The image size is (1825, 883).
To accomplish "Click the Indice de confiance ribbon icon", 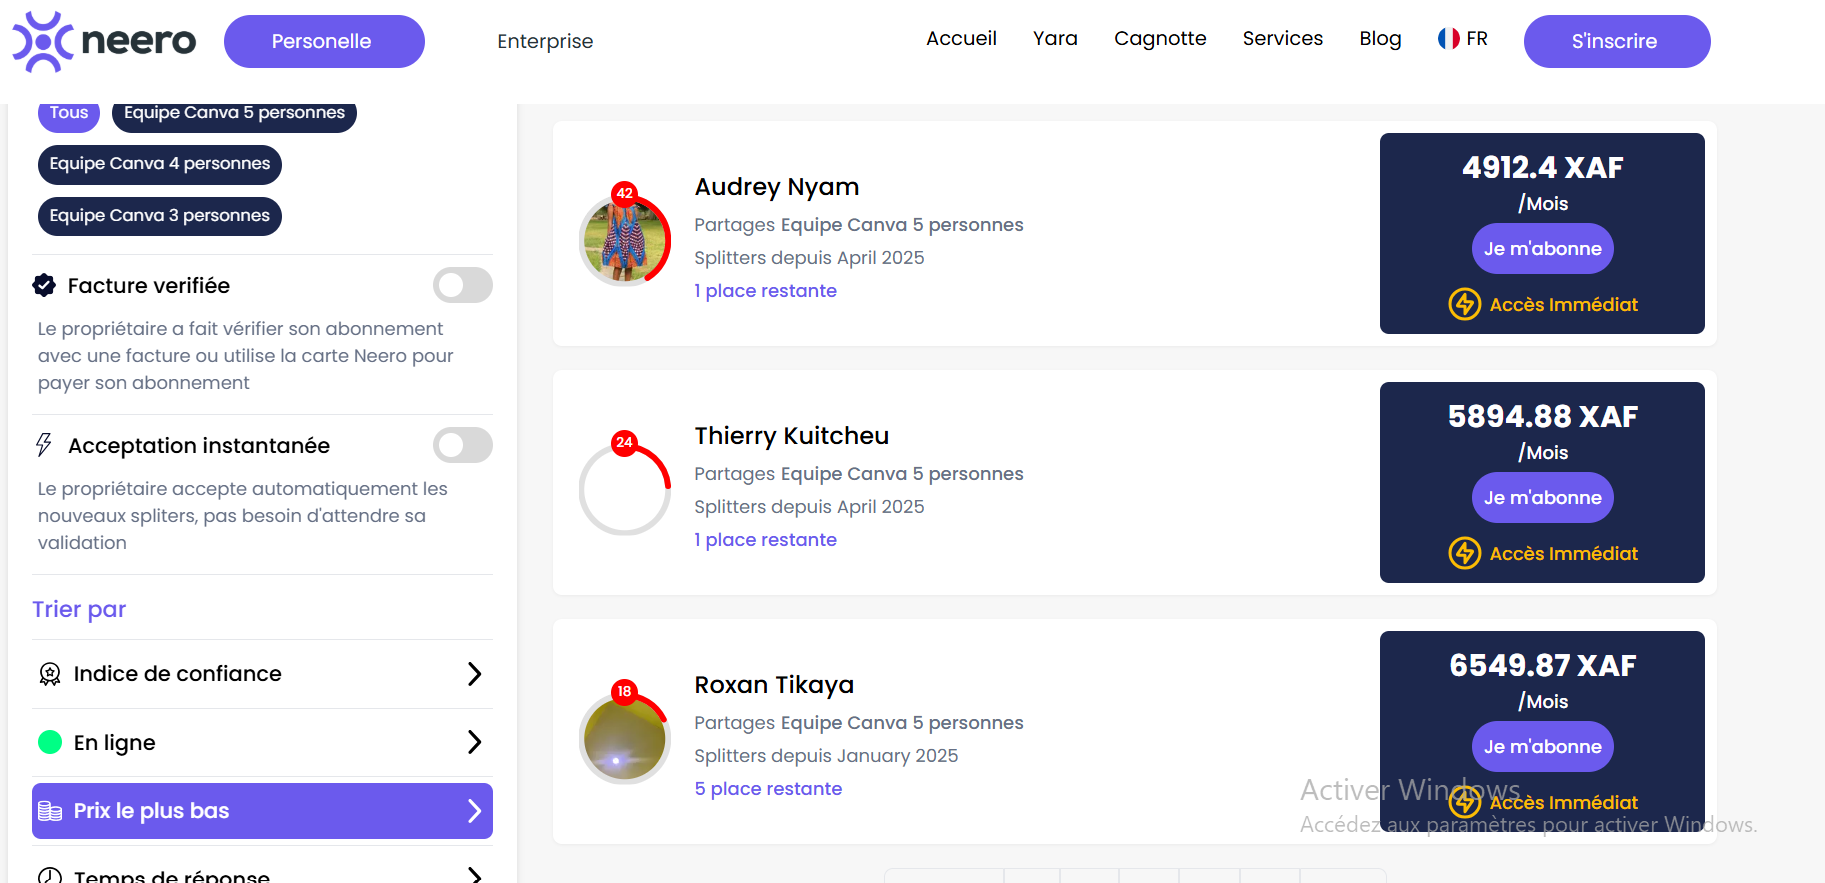I will pos(50,674).
